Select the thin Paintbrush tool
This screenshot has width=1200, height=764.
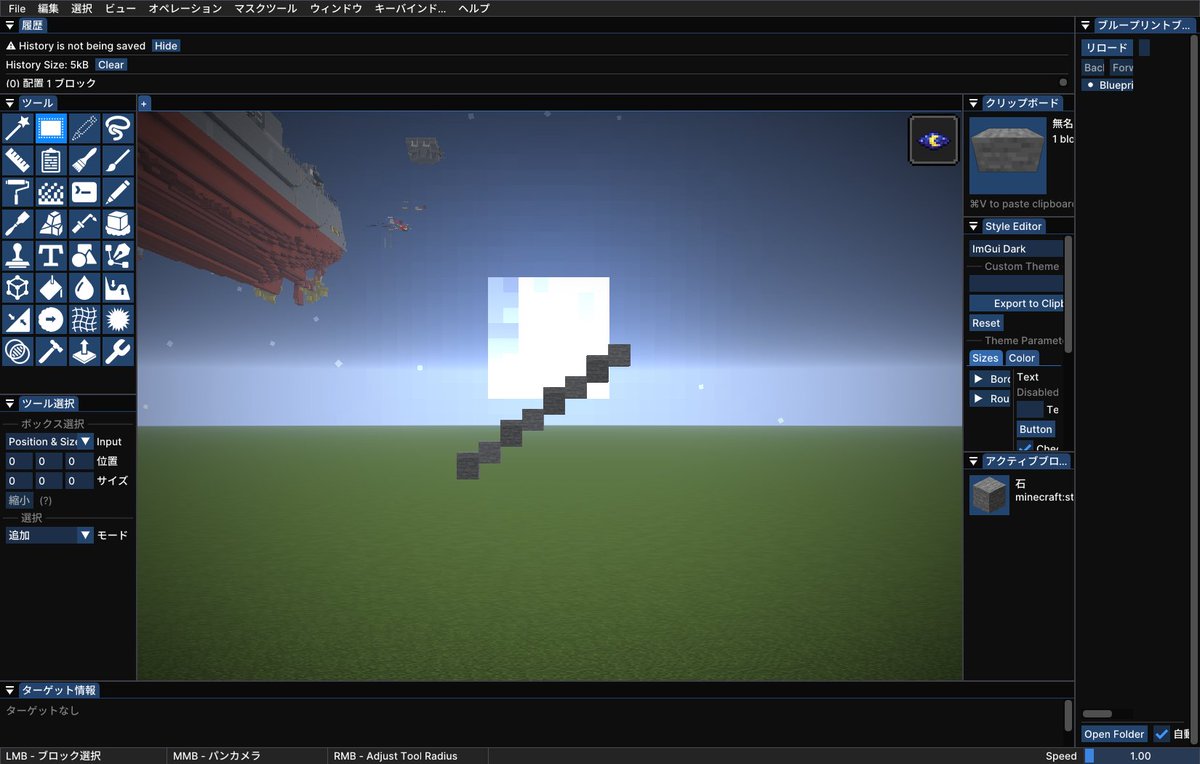(117, 160)
